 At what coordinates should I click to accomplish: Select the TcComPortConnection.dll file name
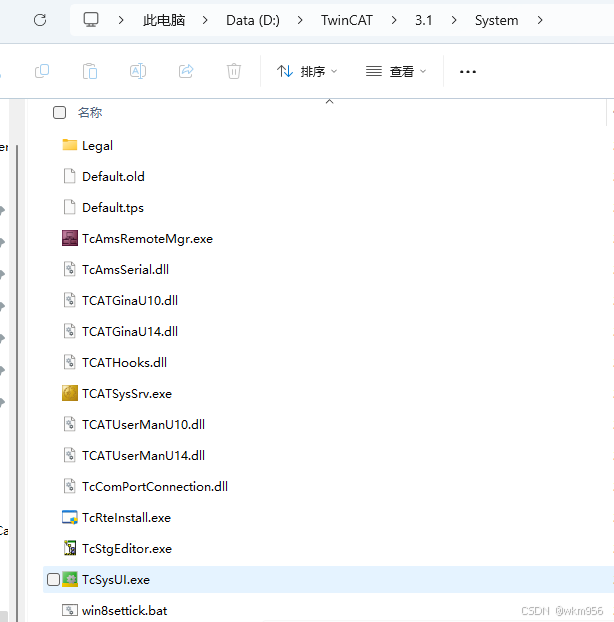click(x=155, y=487)
